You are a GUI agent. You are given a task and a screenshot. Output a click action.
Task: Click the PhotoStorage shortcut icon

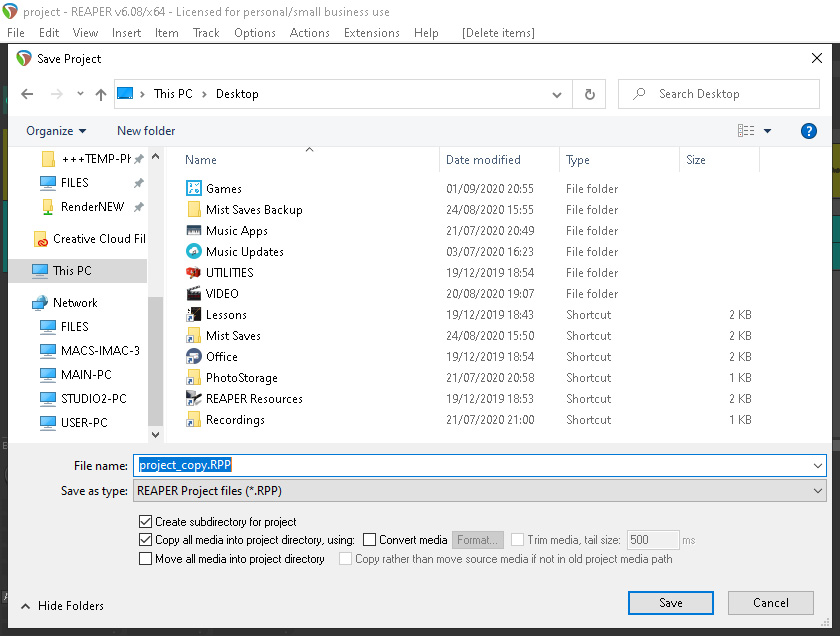[193, 378]
